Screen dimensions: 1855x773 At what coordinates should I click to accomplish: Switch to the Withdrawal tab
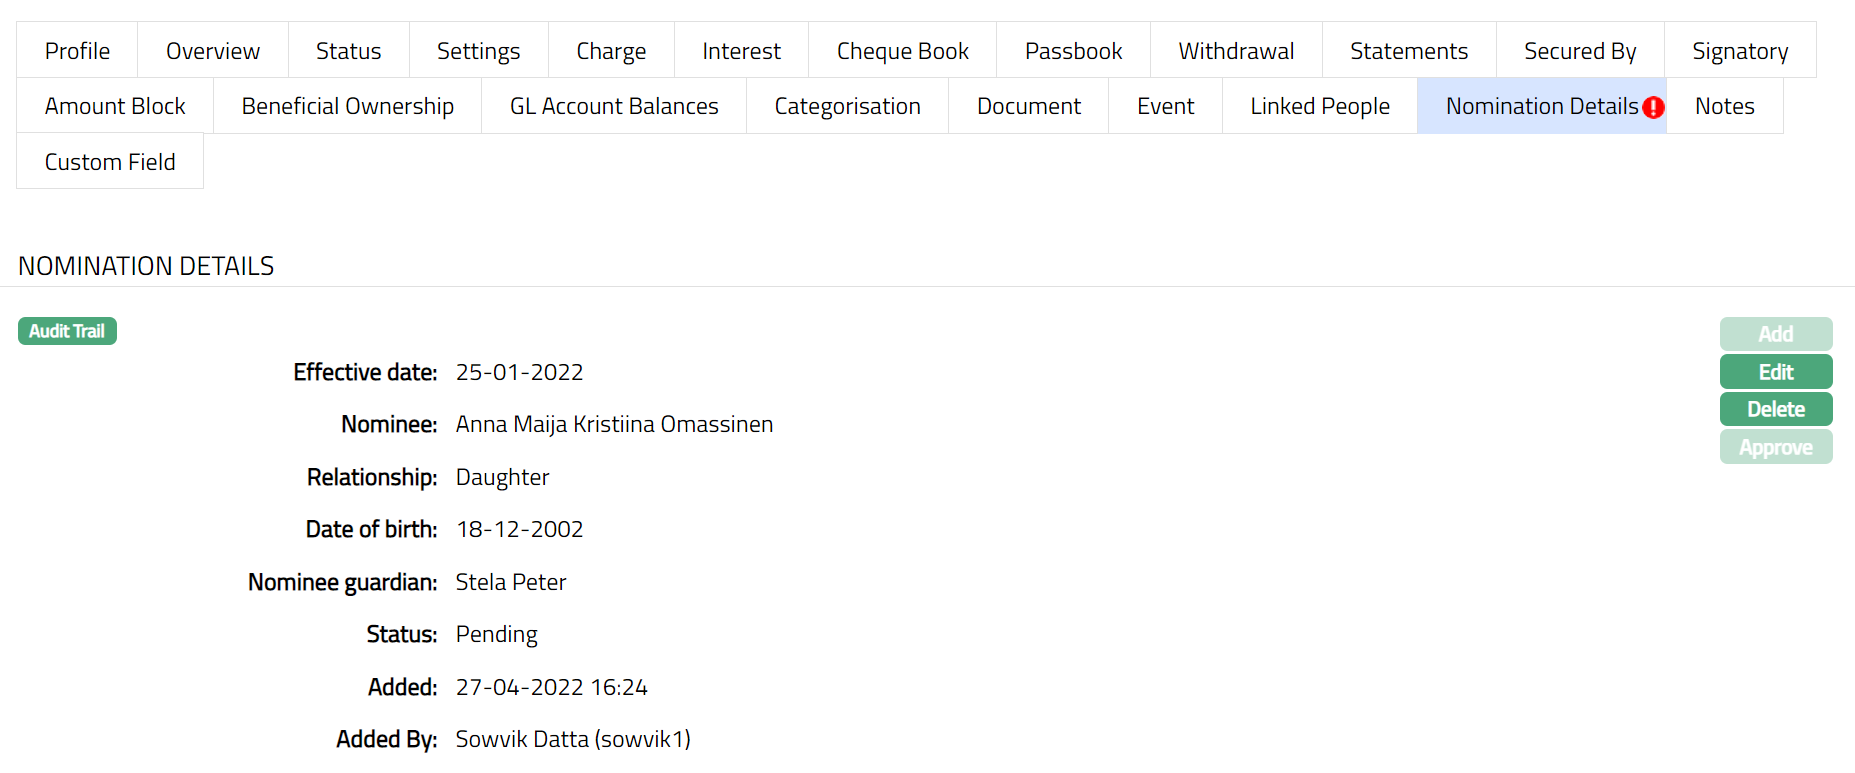click(1235, 51)
